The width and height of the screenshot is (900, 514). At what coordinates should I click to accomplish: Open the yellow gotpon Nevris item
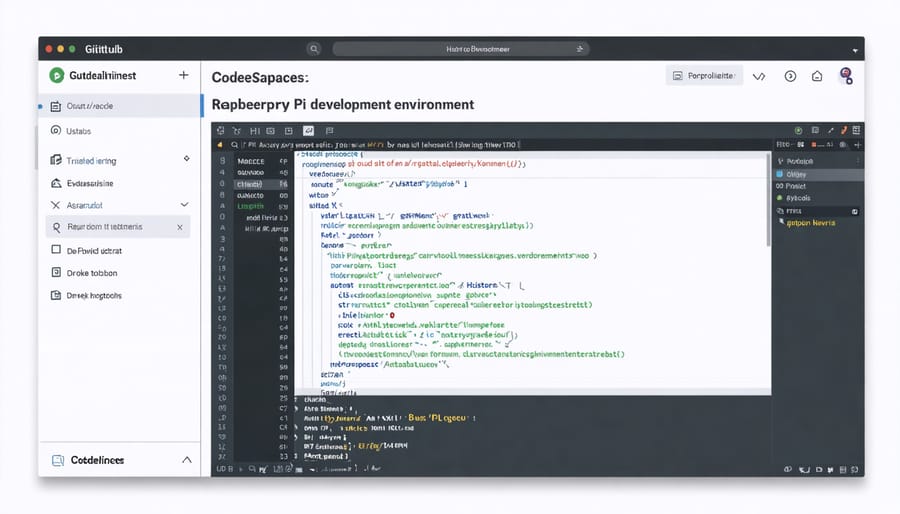(810, 223)
